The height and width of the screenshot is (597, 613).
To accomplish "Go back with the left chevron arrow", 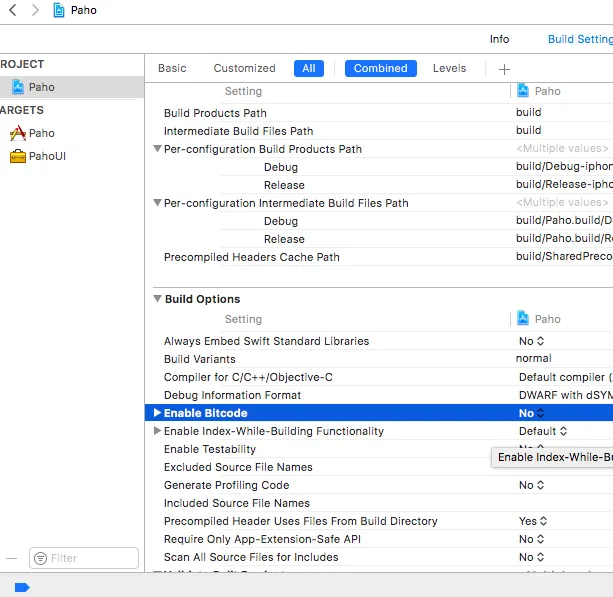I will pyautogui.click(x=13, y=10).
